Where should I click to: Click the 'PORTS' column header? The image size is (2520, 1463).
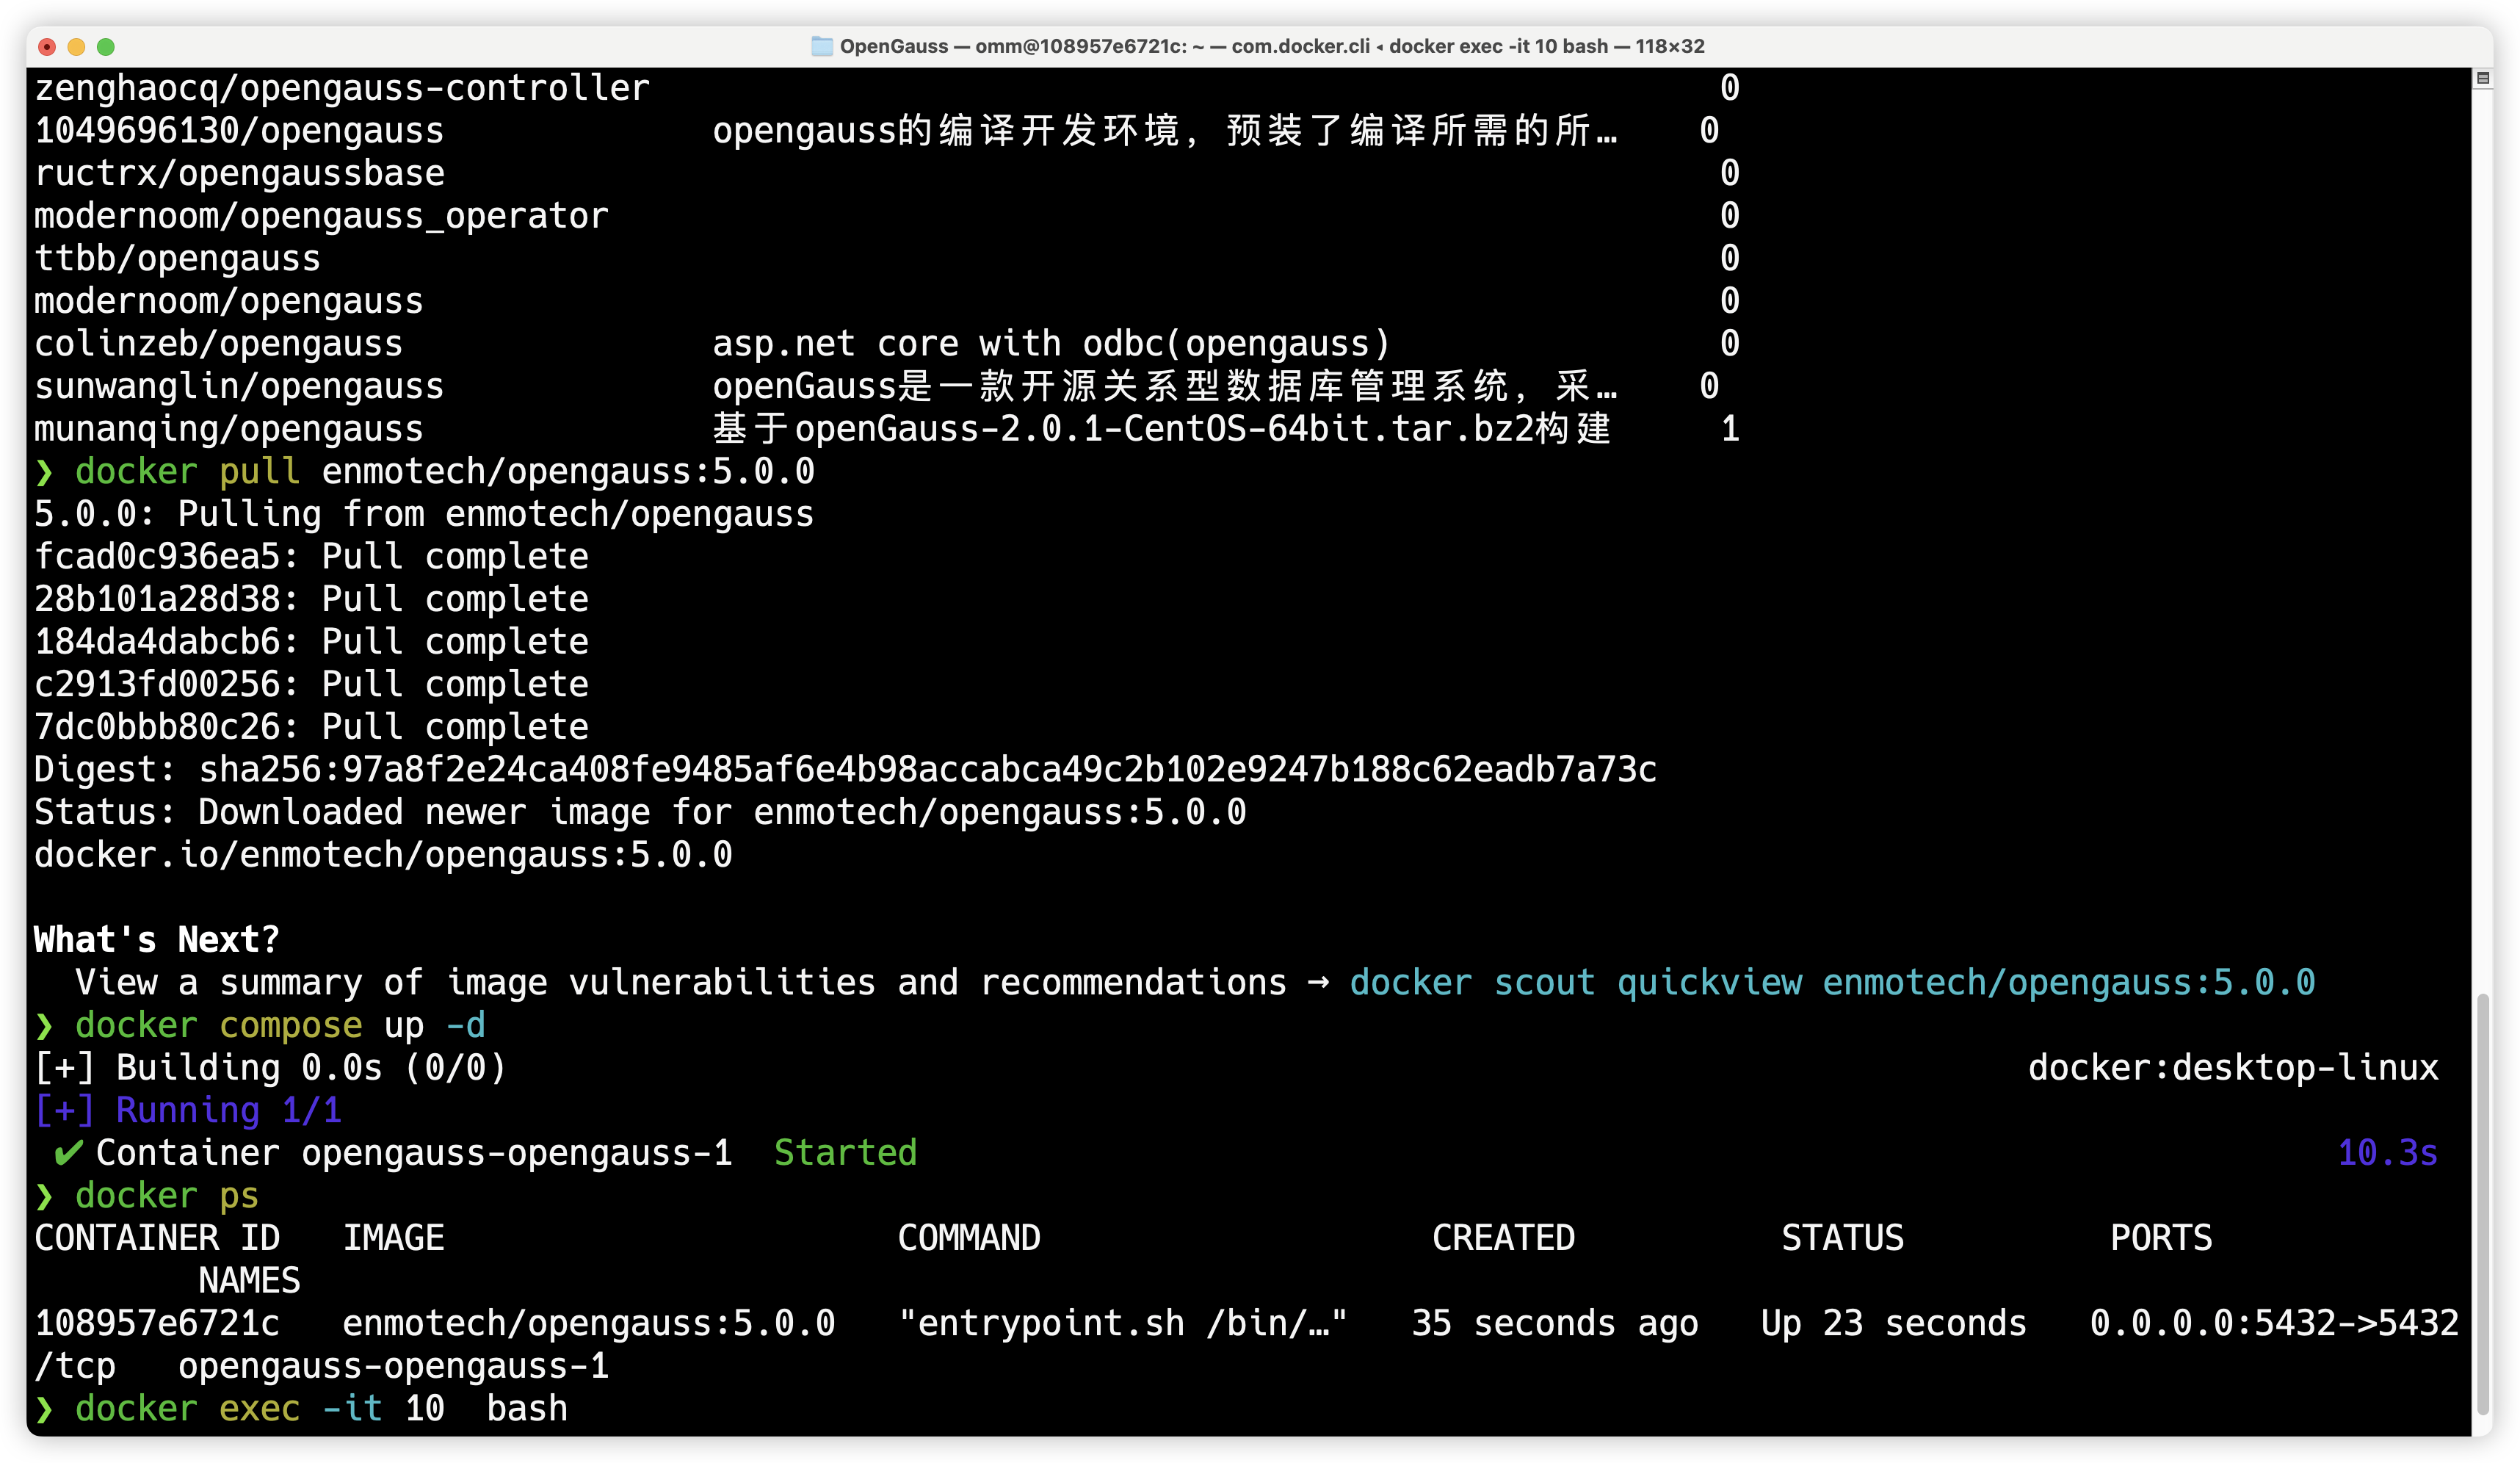pos(2161,1238)
